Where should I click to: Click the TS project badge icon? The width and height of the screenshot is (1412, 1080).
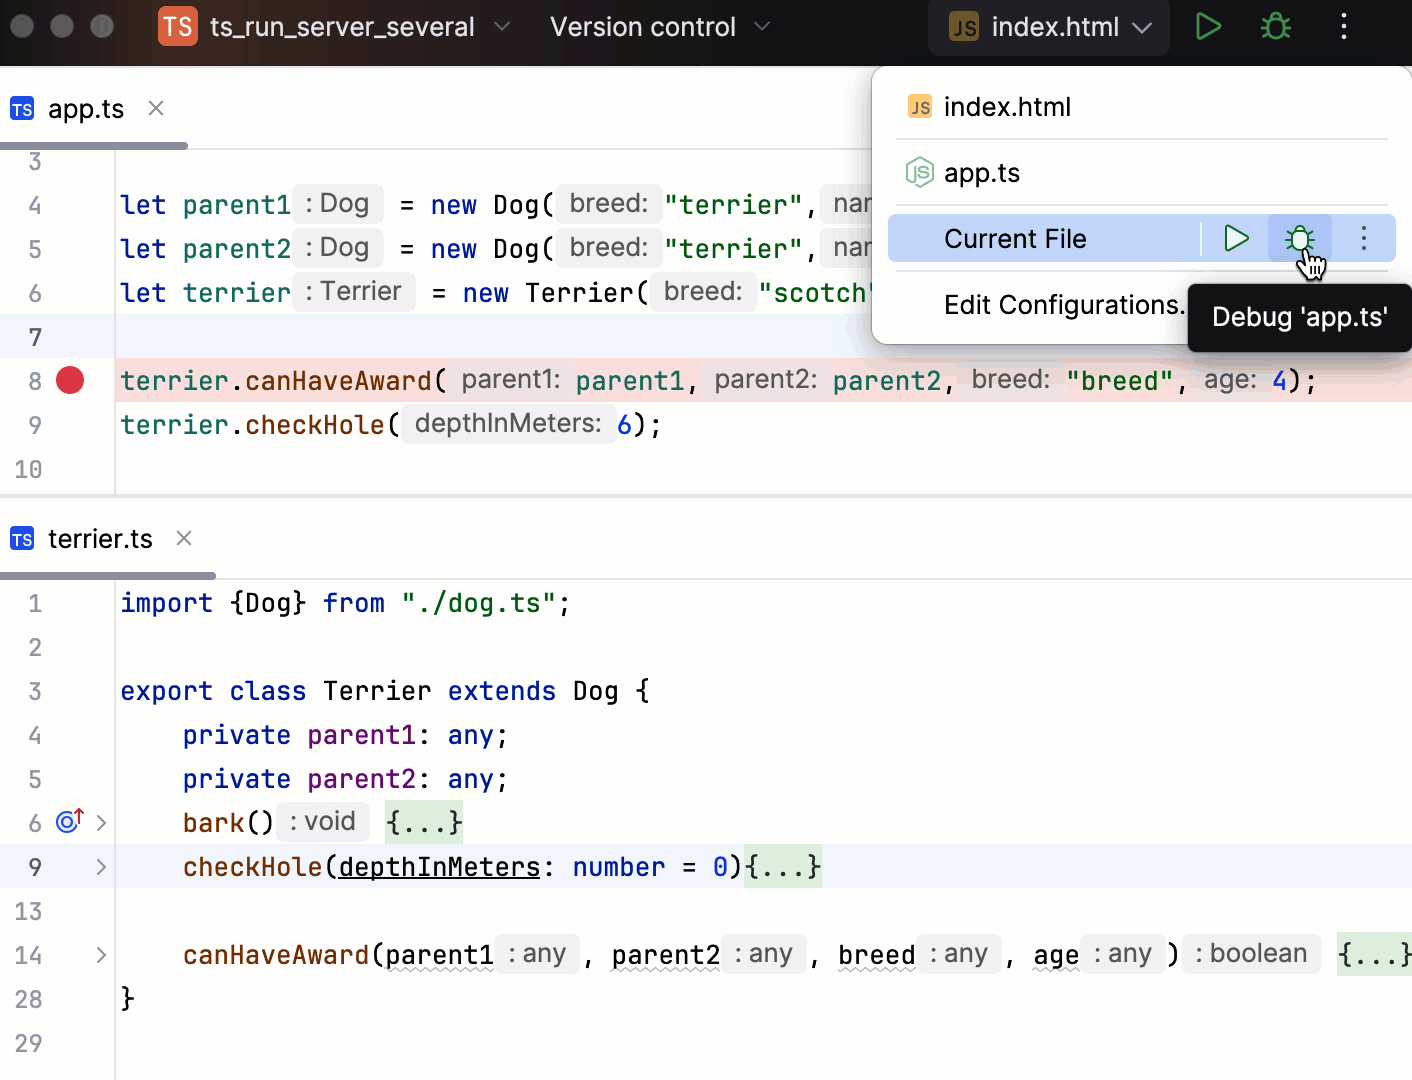point(177,27)
